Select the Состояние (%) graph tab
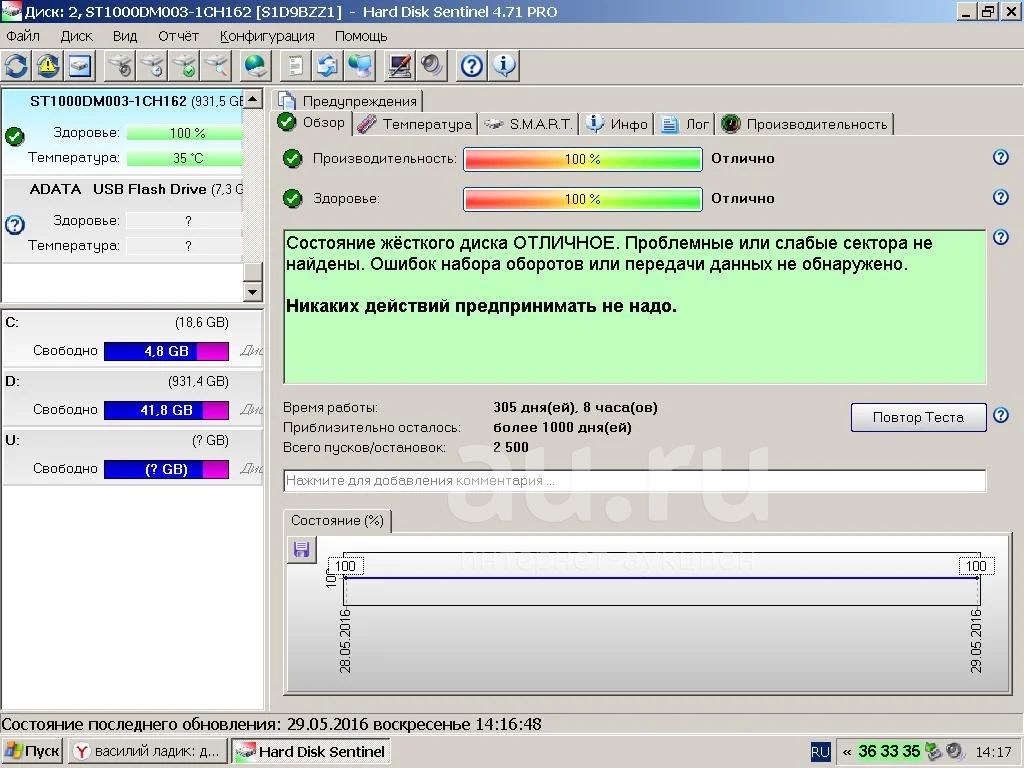Image resolution: width=1024 pixels, height=768 pixels. [337, 520]
